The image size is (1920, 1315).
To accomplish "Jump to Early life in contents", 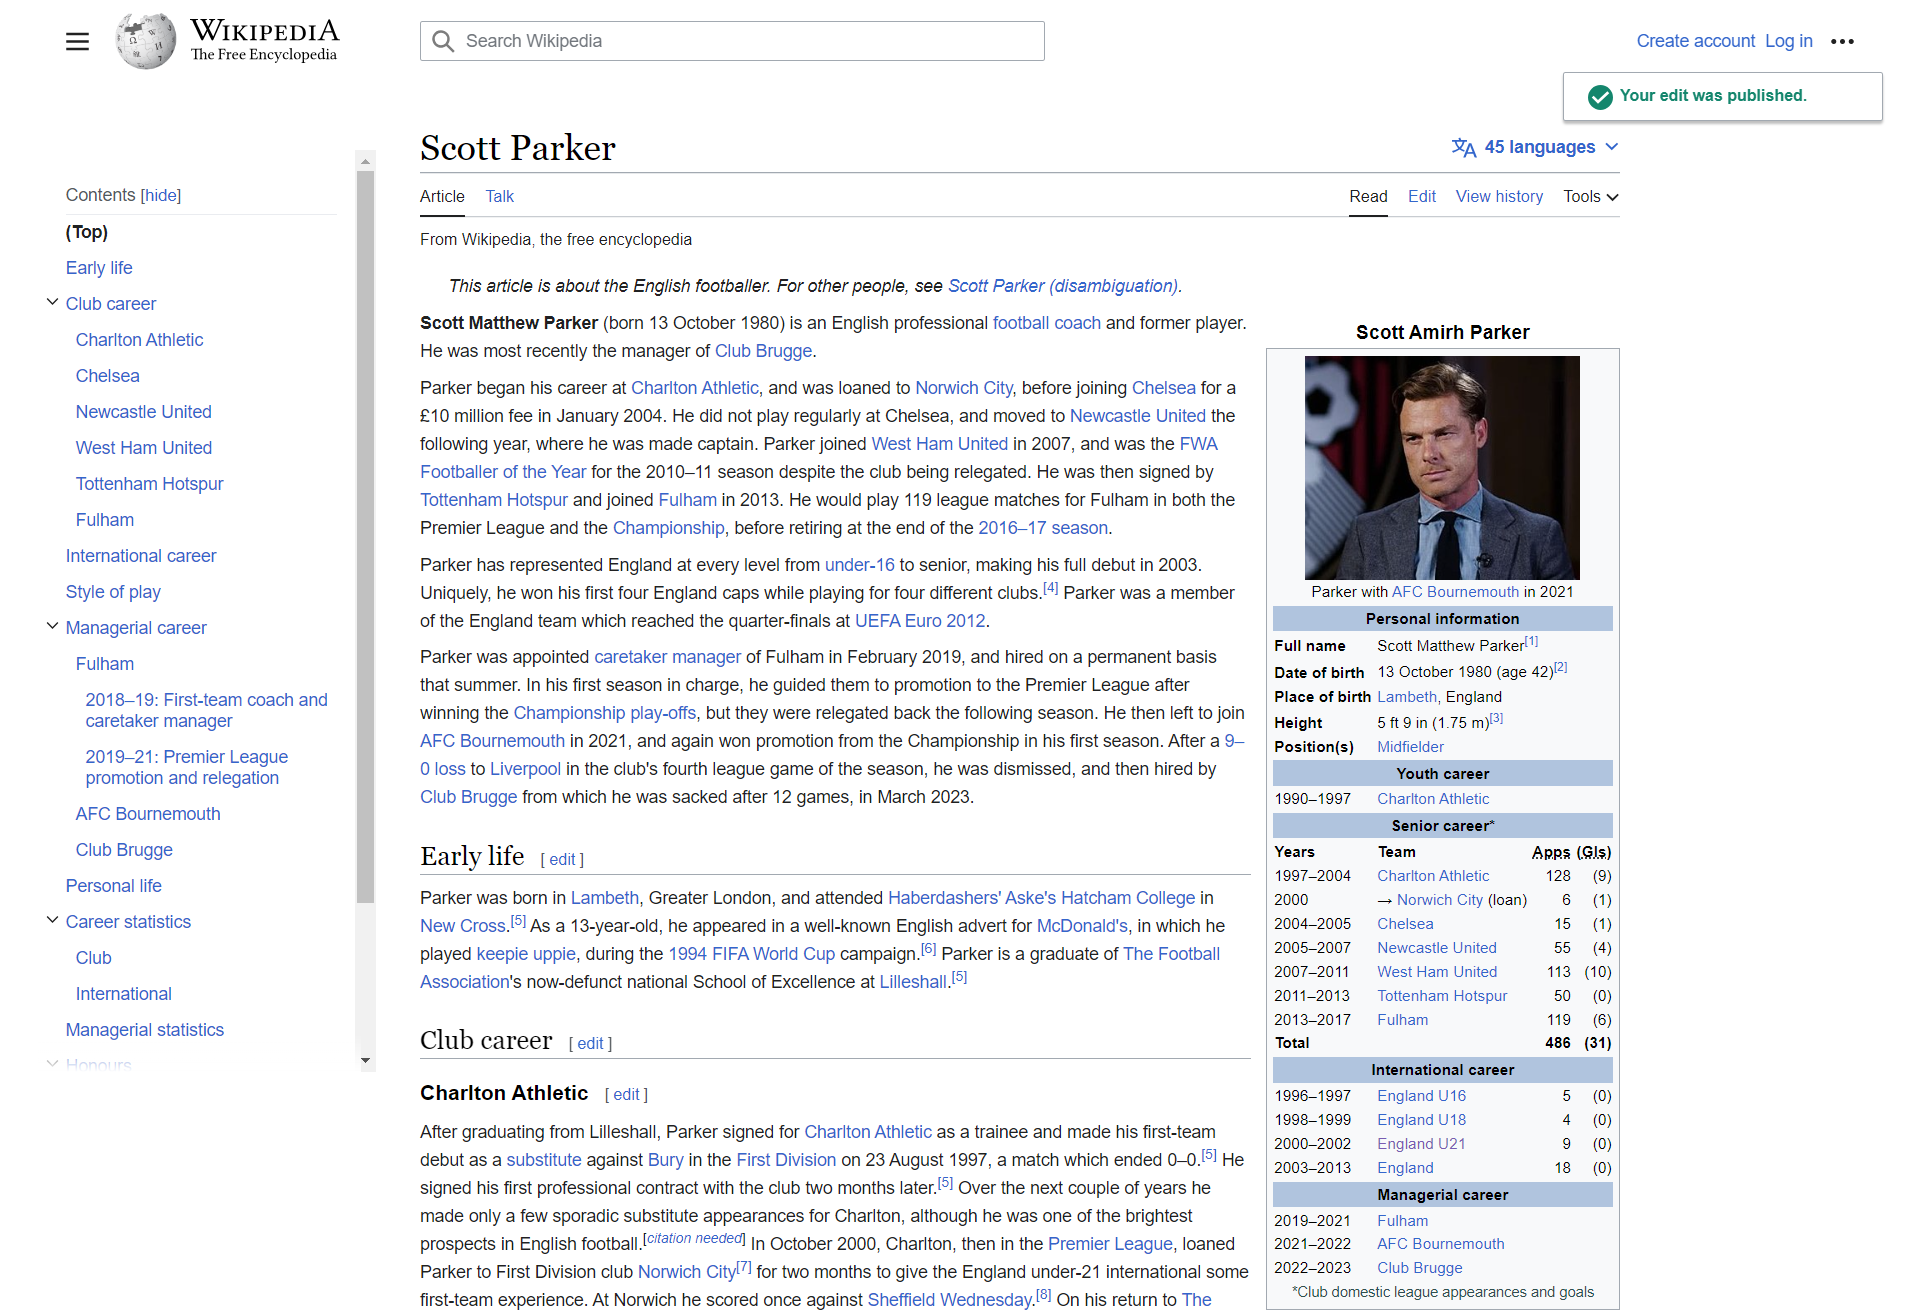I will pyautogui.click(x=99, y=268).
